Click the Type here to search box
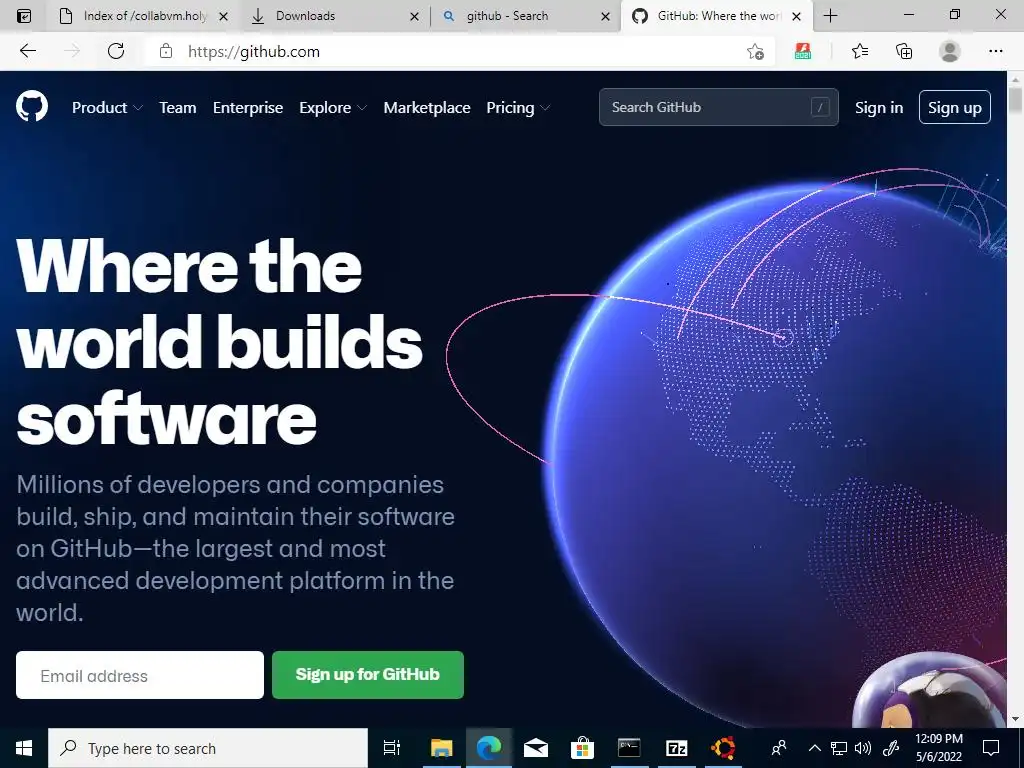This screenshot has height=768, width=1024. tap(208, 748)
